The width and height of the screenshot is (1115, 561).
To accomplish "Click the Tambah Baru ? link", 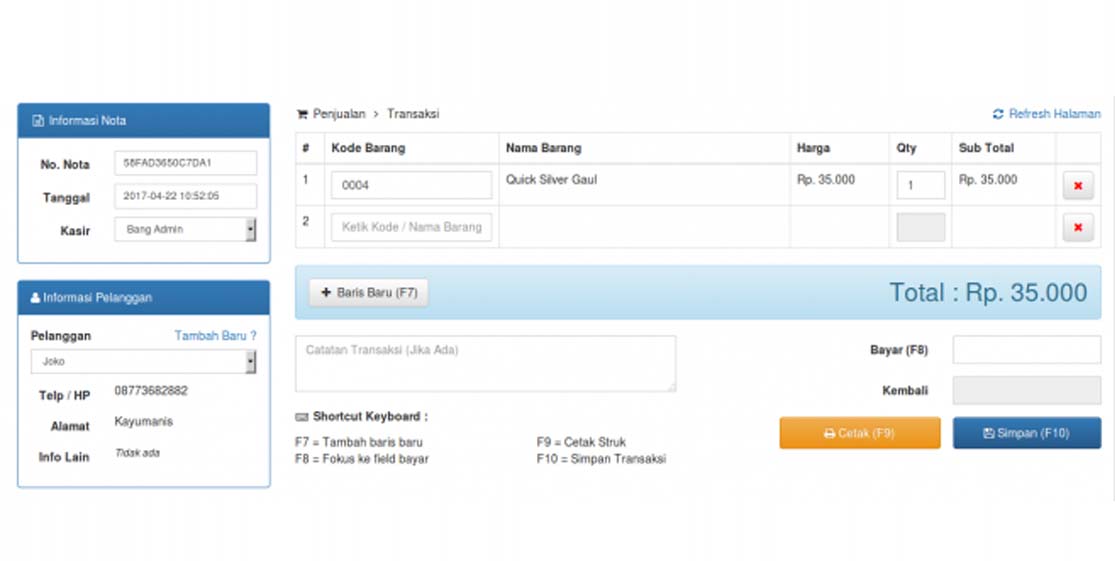I will pos(215,336).
